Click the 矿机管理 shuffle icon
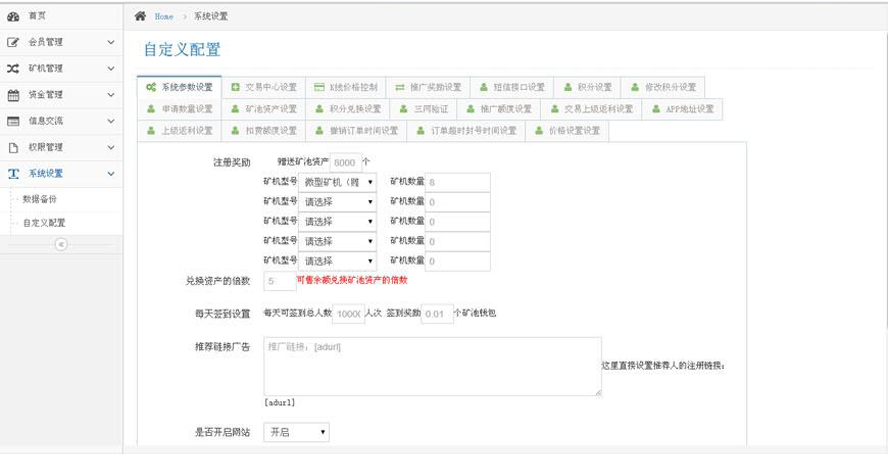888x454 pixels. click(x=13, y=68)
